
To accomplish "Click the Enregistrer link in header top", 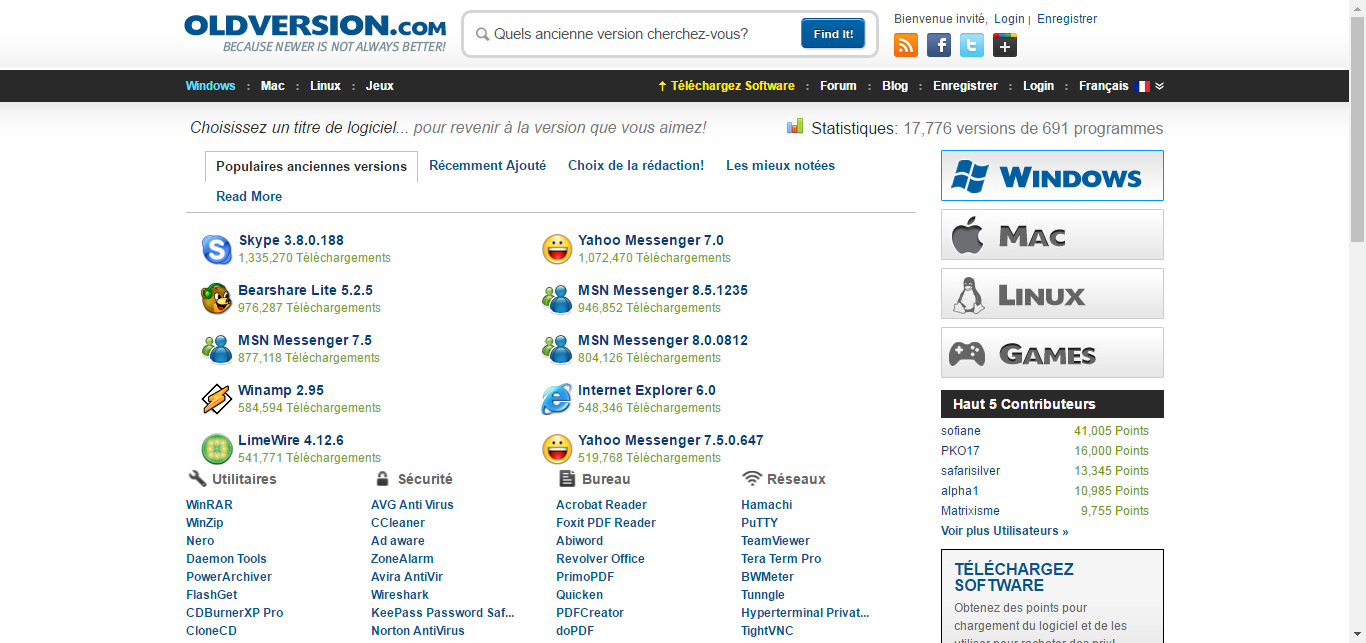I will pyautogui.click(x=1067, y=19).
